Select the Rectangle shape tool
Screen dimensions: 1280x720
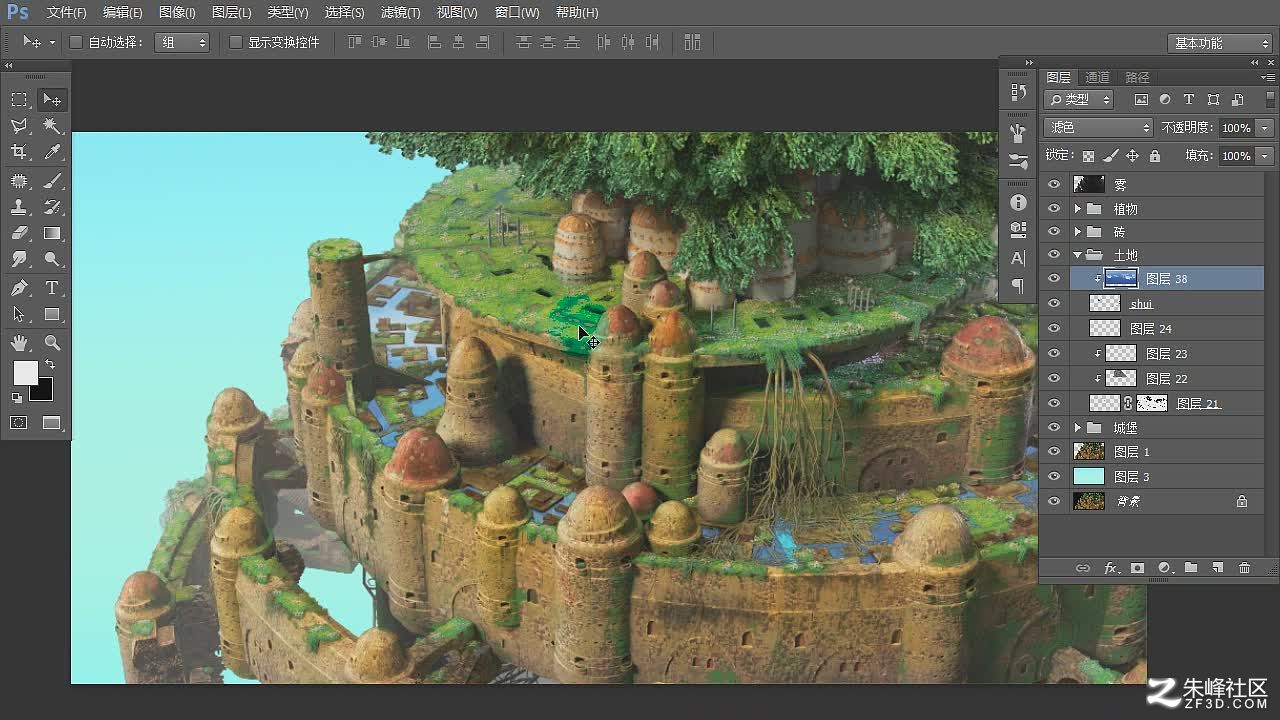pyautogui.click(x=52, y=314)
